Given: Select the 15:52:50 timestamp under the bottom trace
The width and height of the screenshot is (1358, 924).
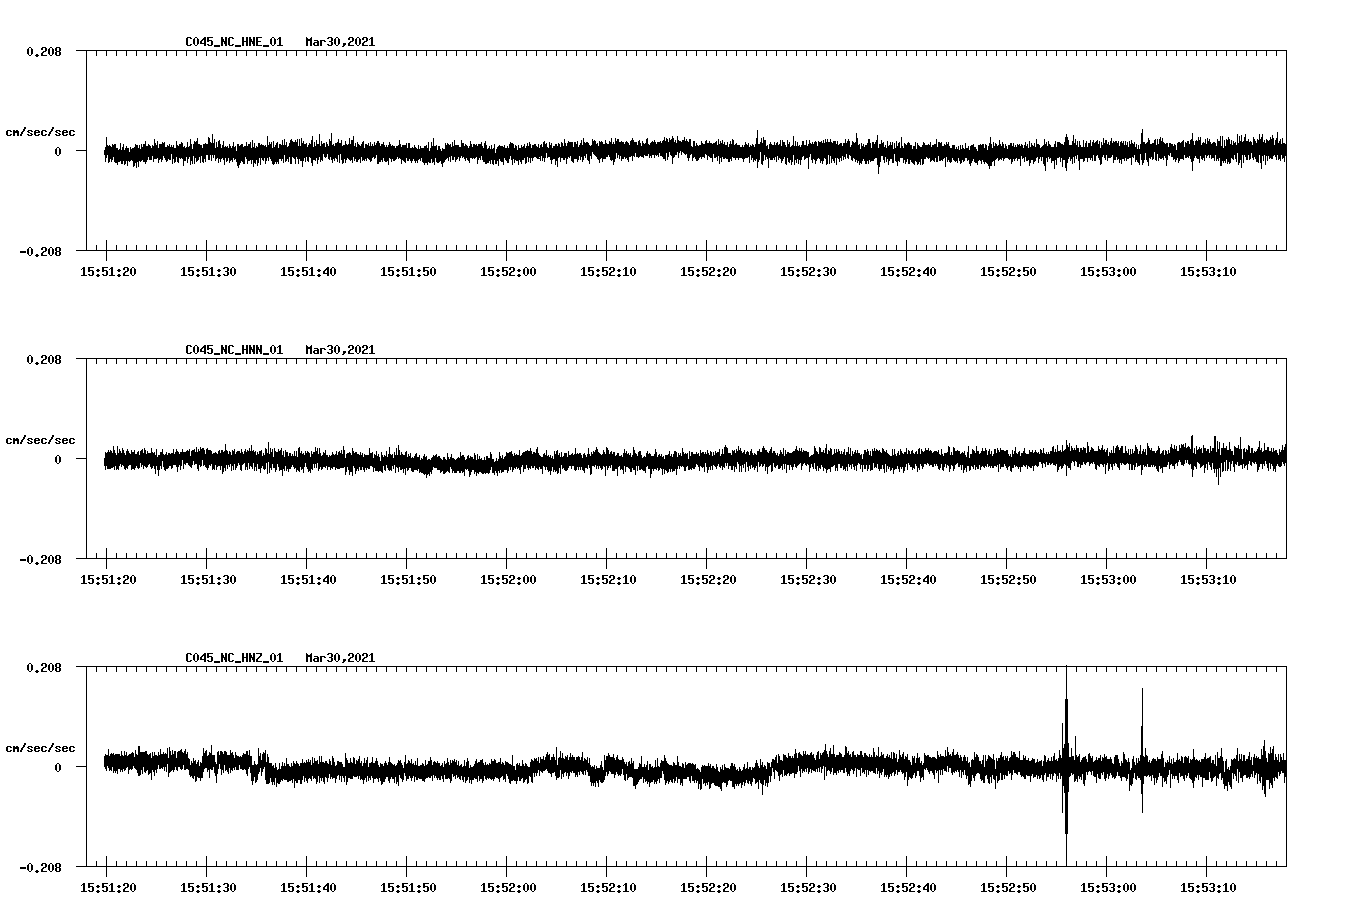Looking at the screenshot, I should pyautogui.click(x=1007, y=886).
